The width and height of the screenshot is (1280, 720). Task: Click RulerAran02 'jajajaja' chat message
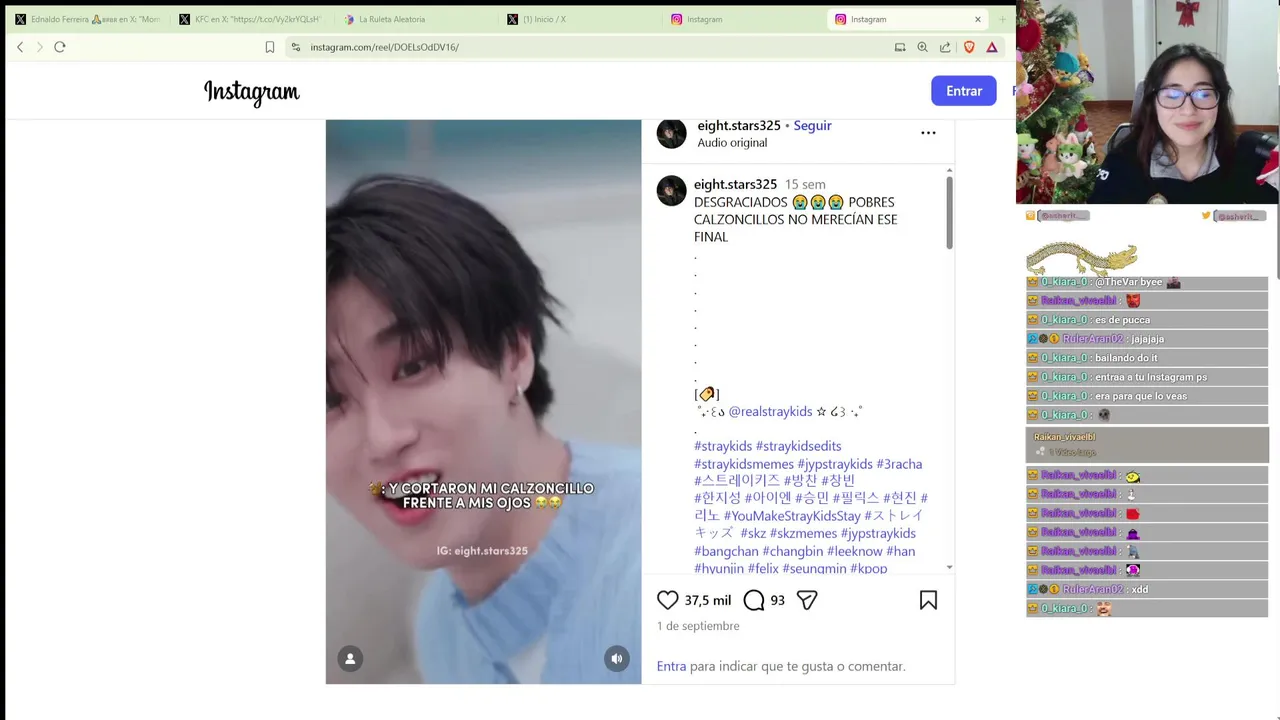tap(1147, 339)
